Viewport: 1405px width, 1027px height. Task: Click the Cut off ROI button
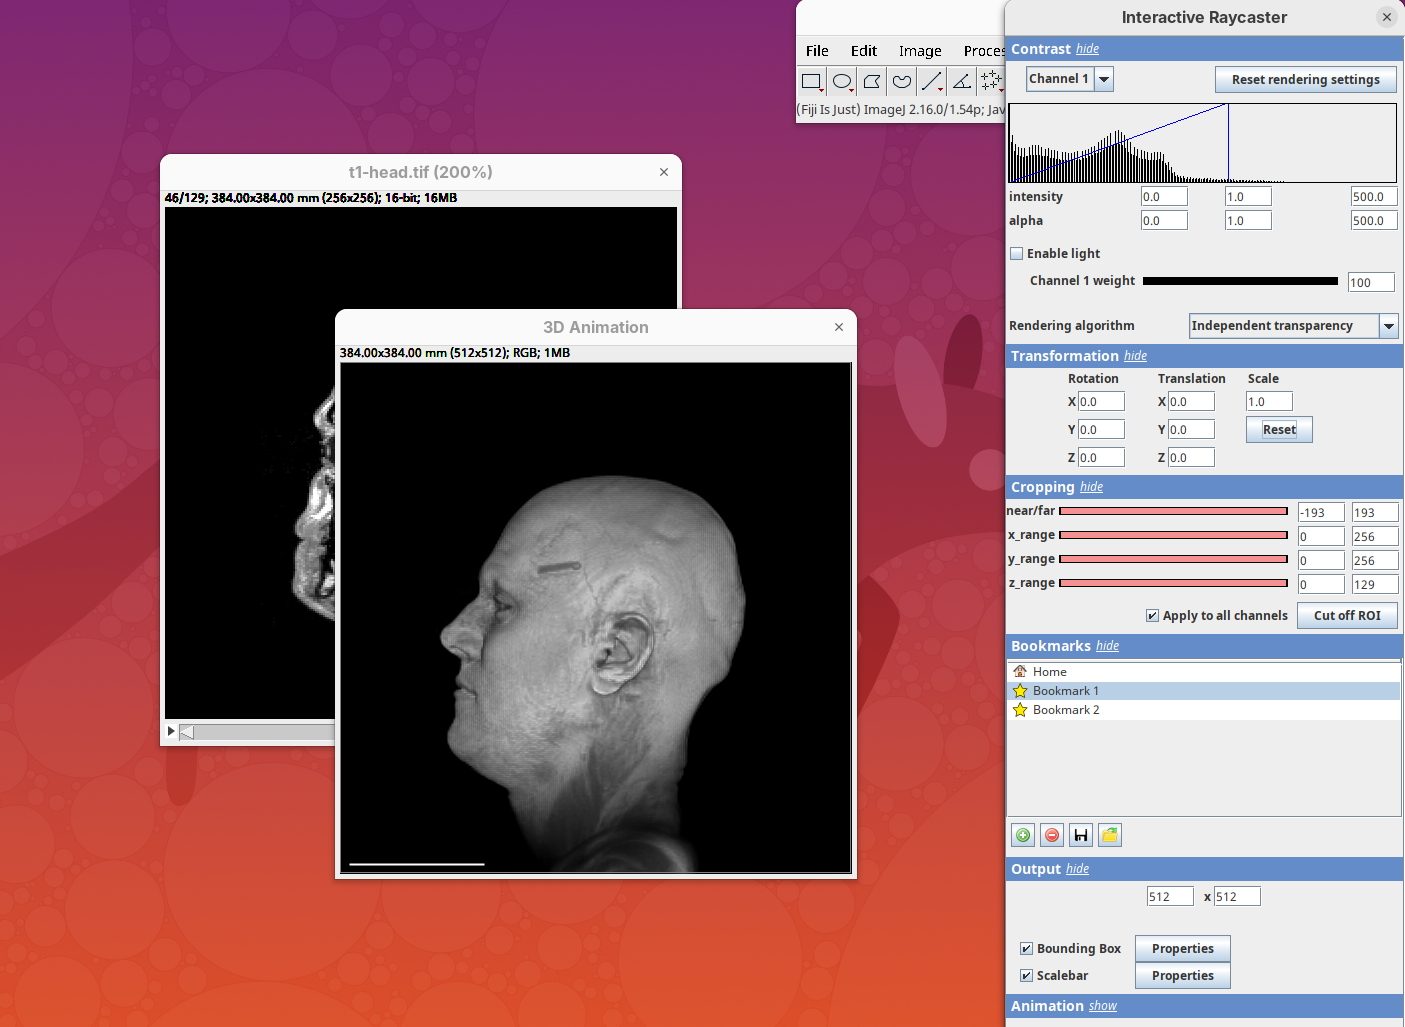[1346, 616]
